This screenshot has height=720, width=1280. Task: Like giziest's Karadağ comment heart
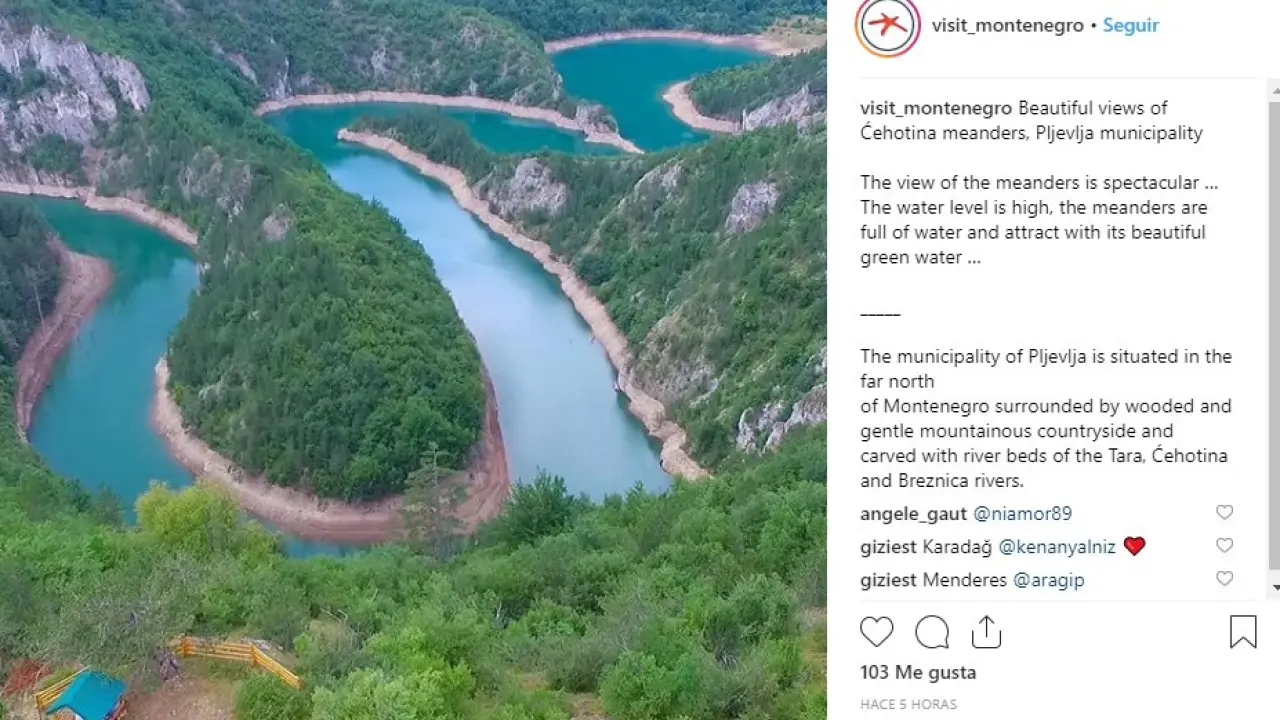tap(1224, 546)
